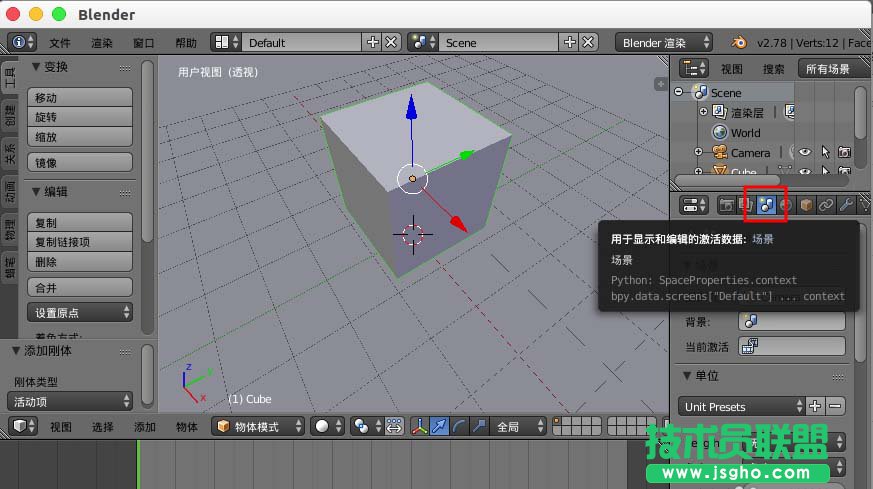873x489 pixels.
Task: Open the Modifiers wrench tab
Action: click(846, 205)
